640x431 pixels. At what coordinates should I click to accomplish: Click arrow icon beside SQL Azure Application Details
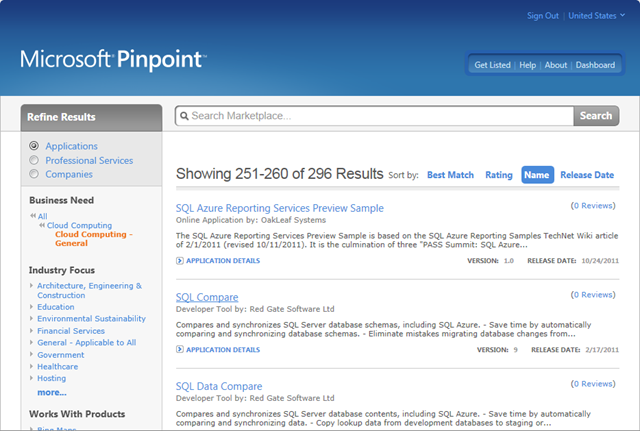[x=180, y=261]
